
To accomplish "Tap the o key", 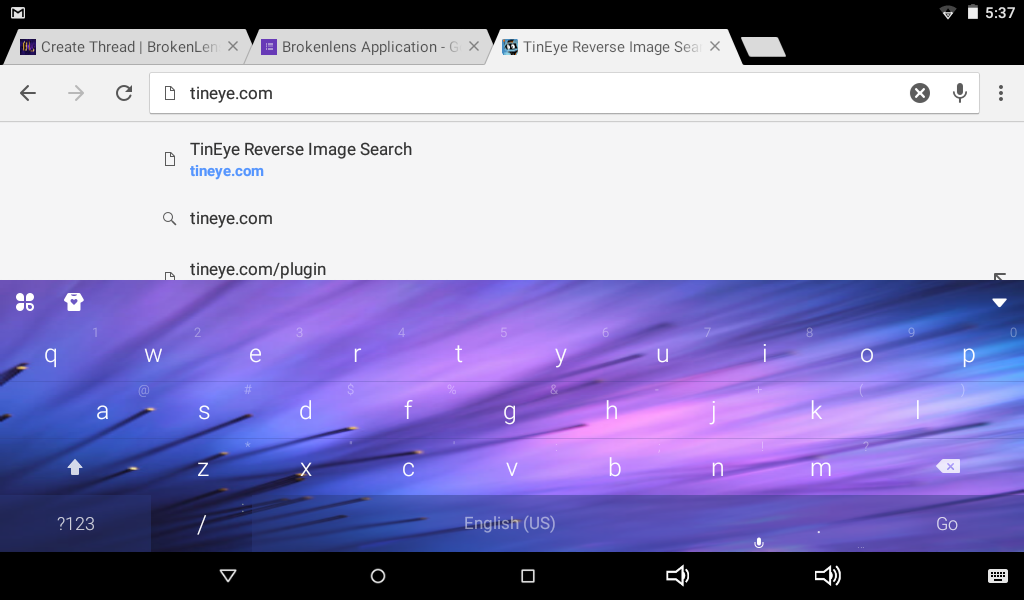I will [866, 354].
